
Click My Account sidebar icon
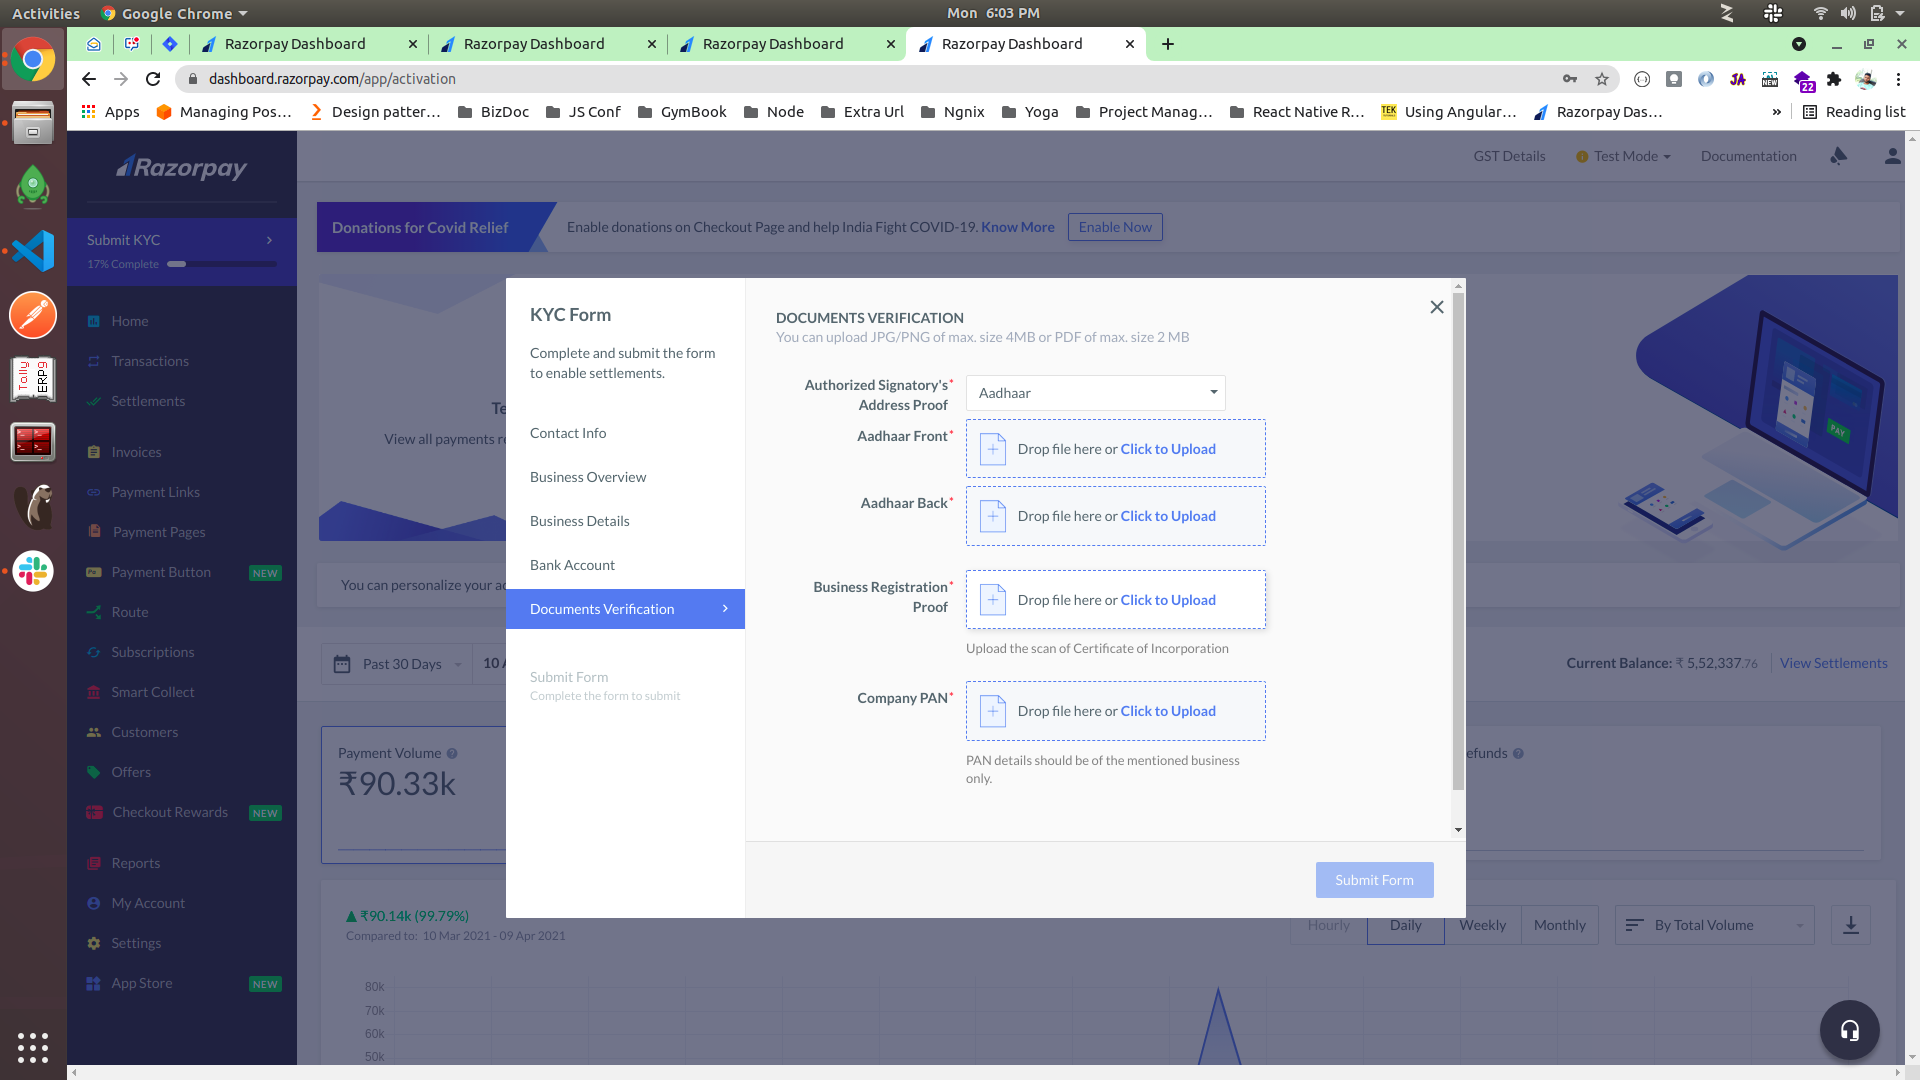pos(94,903)
